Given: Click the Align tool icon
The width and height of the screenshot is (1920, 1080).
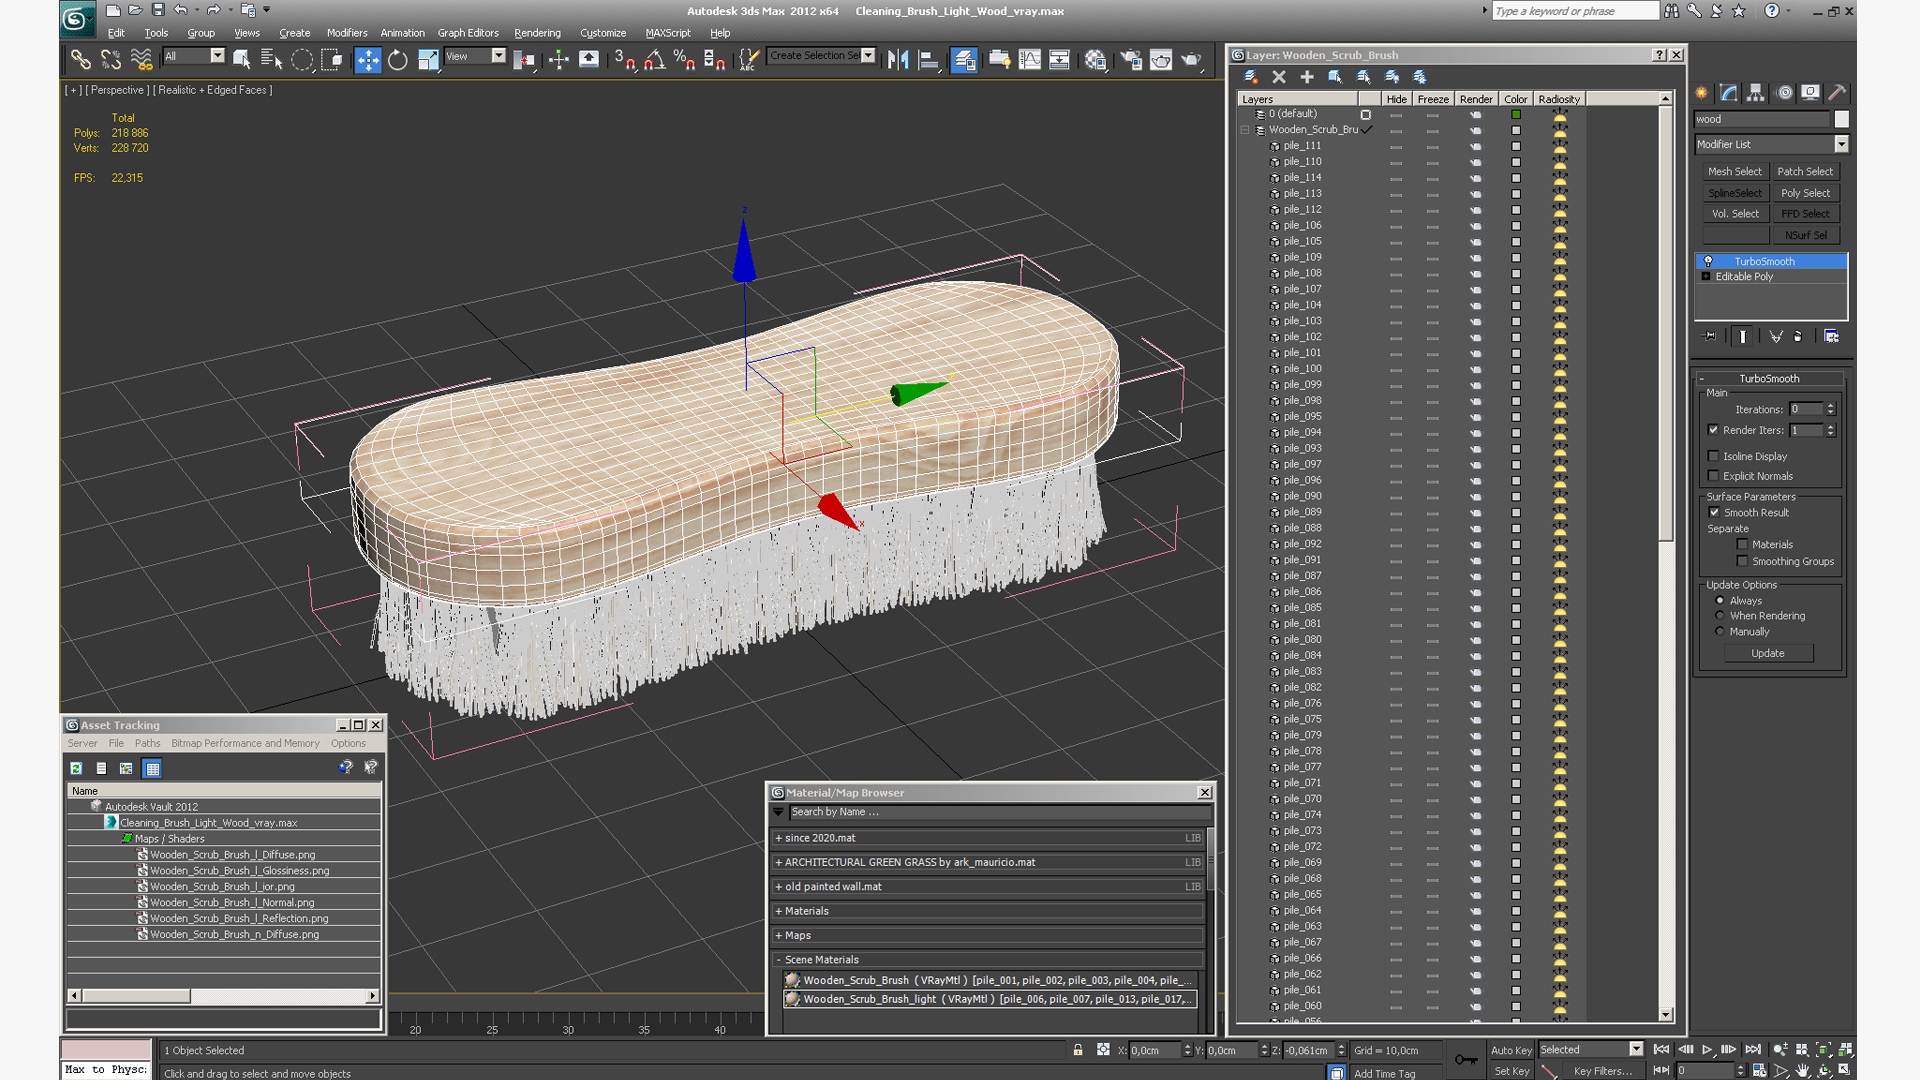Looking at the screenshot, I should click(x=929, y=60).
